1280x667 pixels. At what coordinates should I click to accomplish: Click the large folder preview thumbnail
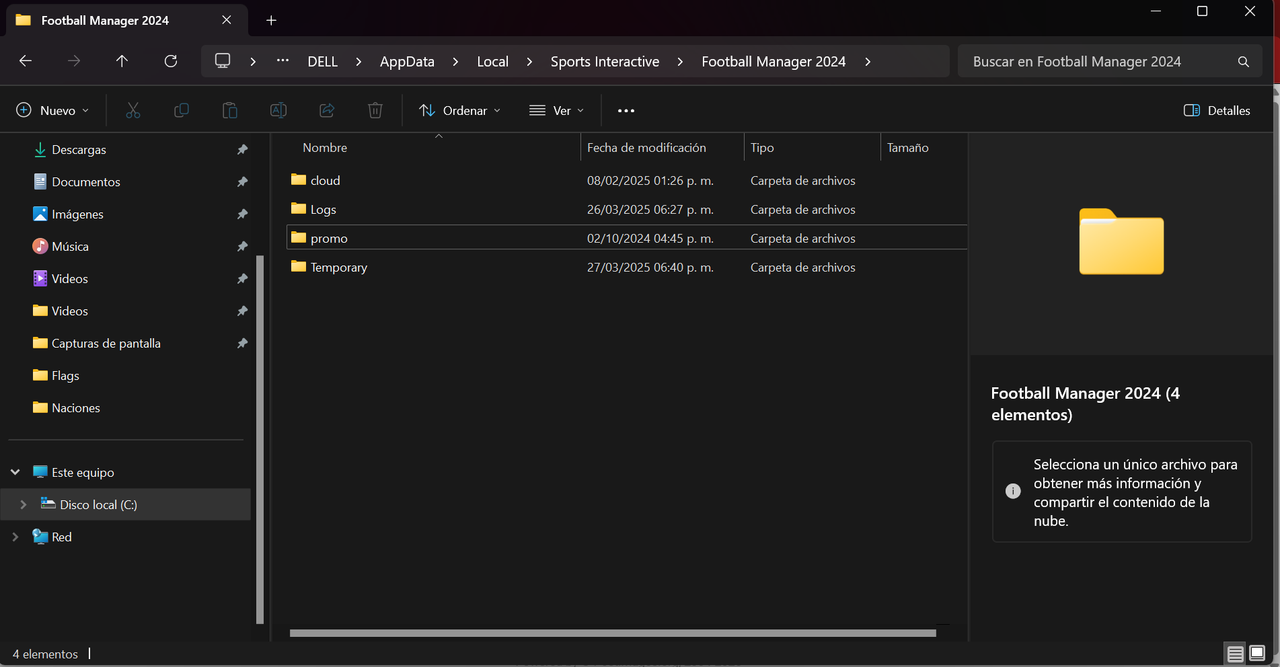click(1121, 241)
